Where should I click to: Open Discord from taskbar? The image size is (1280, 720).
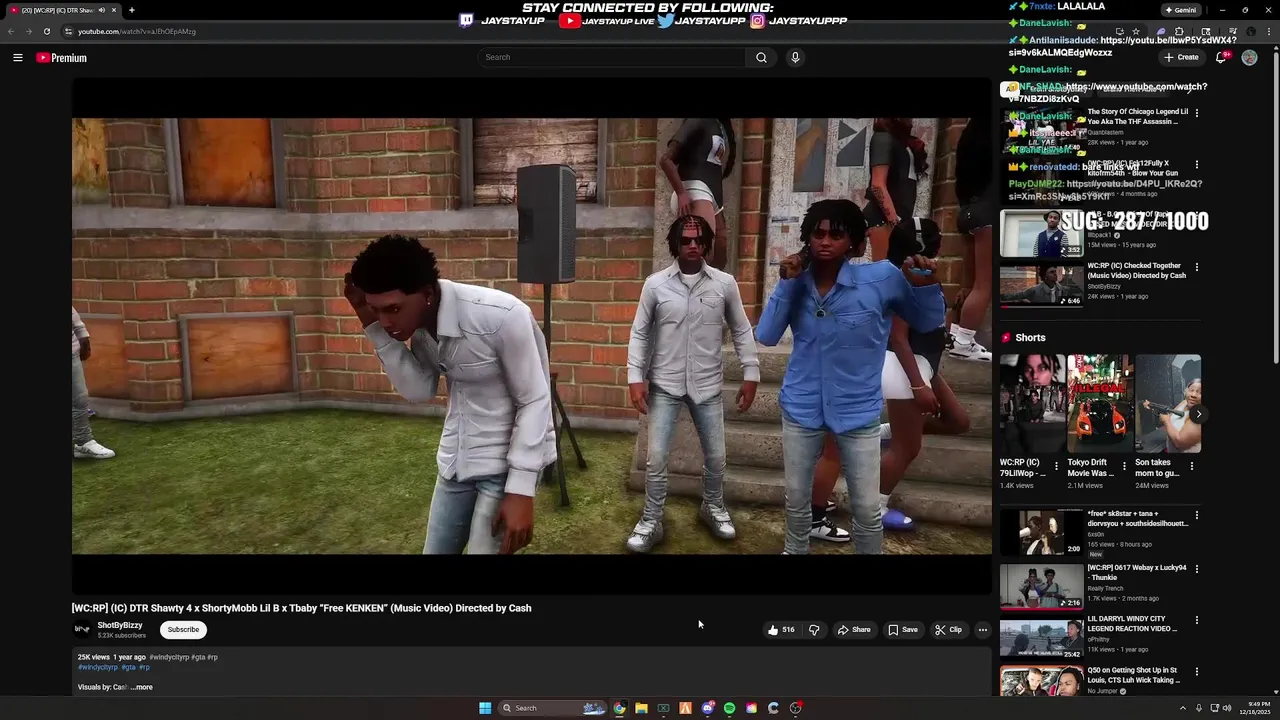click(707, 708)
